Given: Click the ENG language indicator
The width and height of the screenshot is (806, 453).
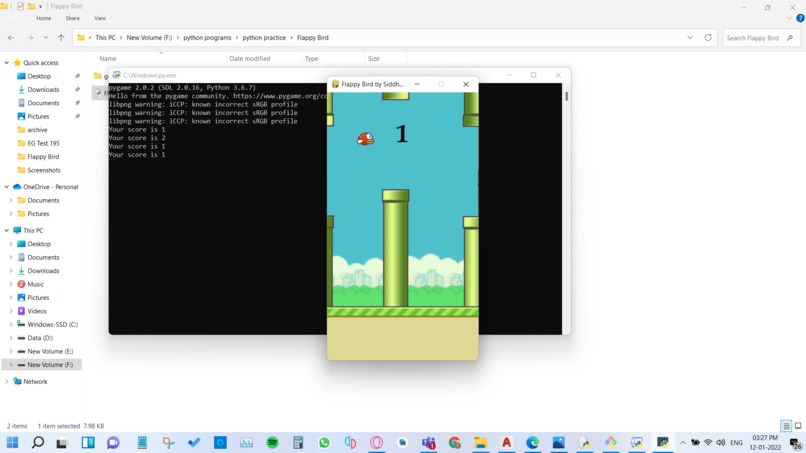Looking at the screenshot, I should pos(736,442).
